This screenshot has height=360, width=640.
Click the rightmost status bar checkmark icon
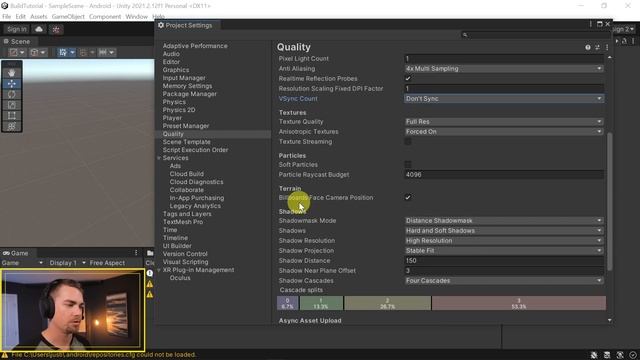pyautogui.click(x=633, y=355)
